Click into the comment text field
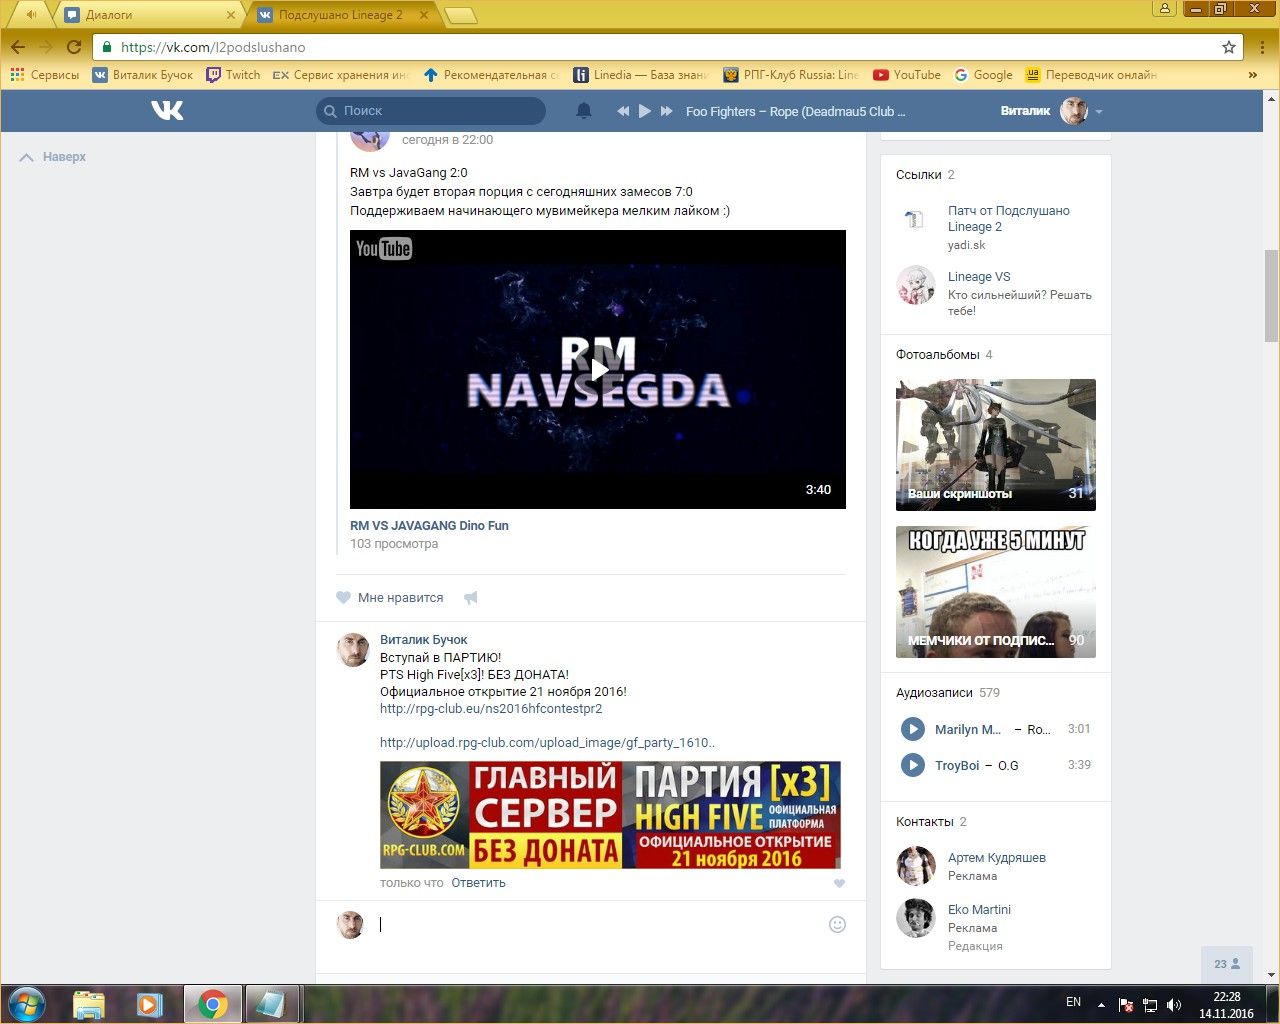The width and height of the screenshot is (1280, 1024). [600, 925]
